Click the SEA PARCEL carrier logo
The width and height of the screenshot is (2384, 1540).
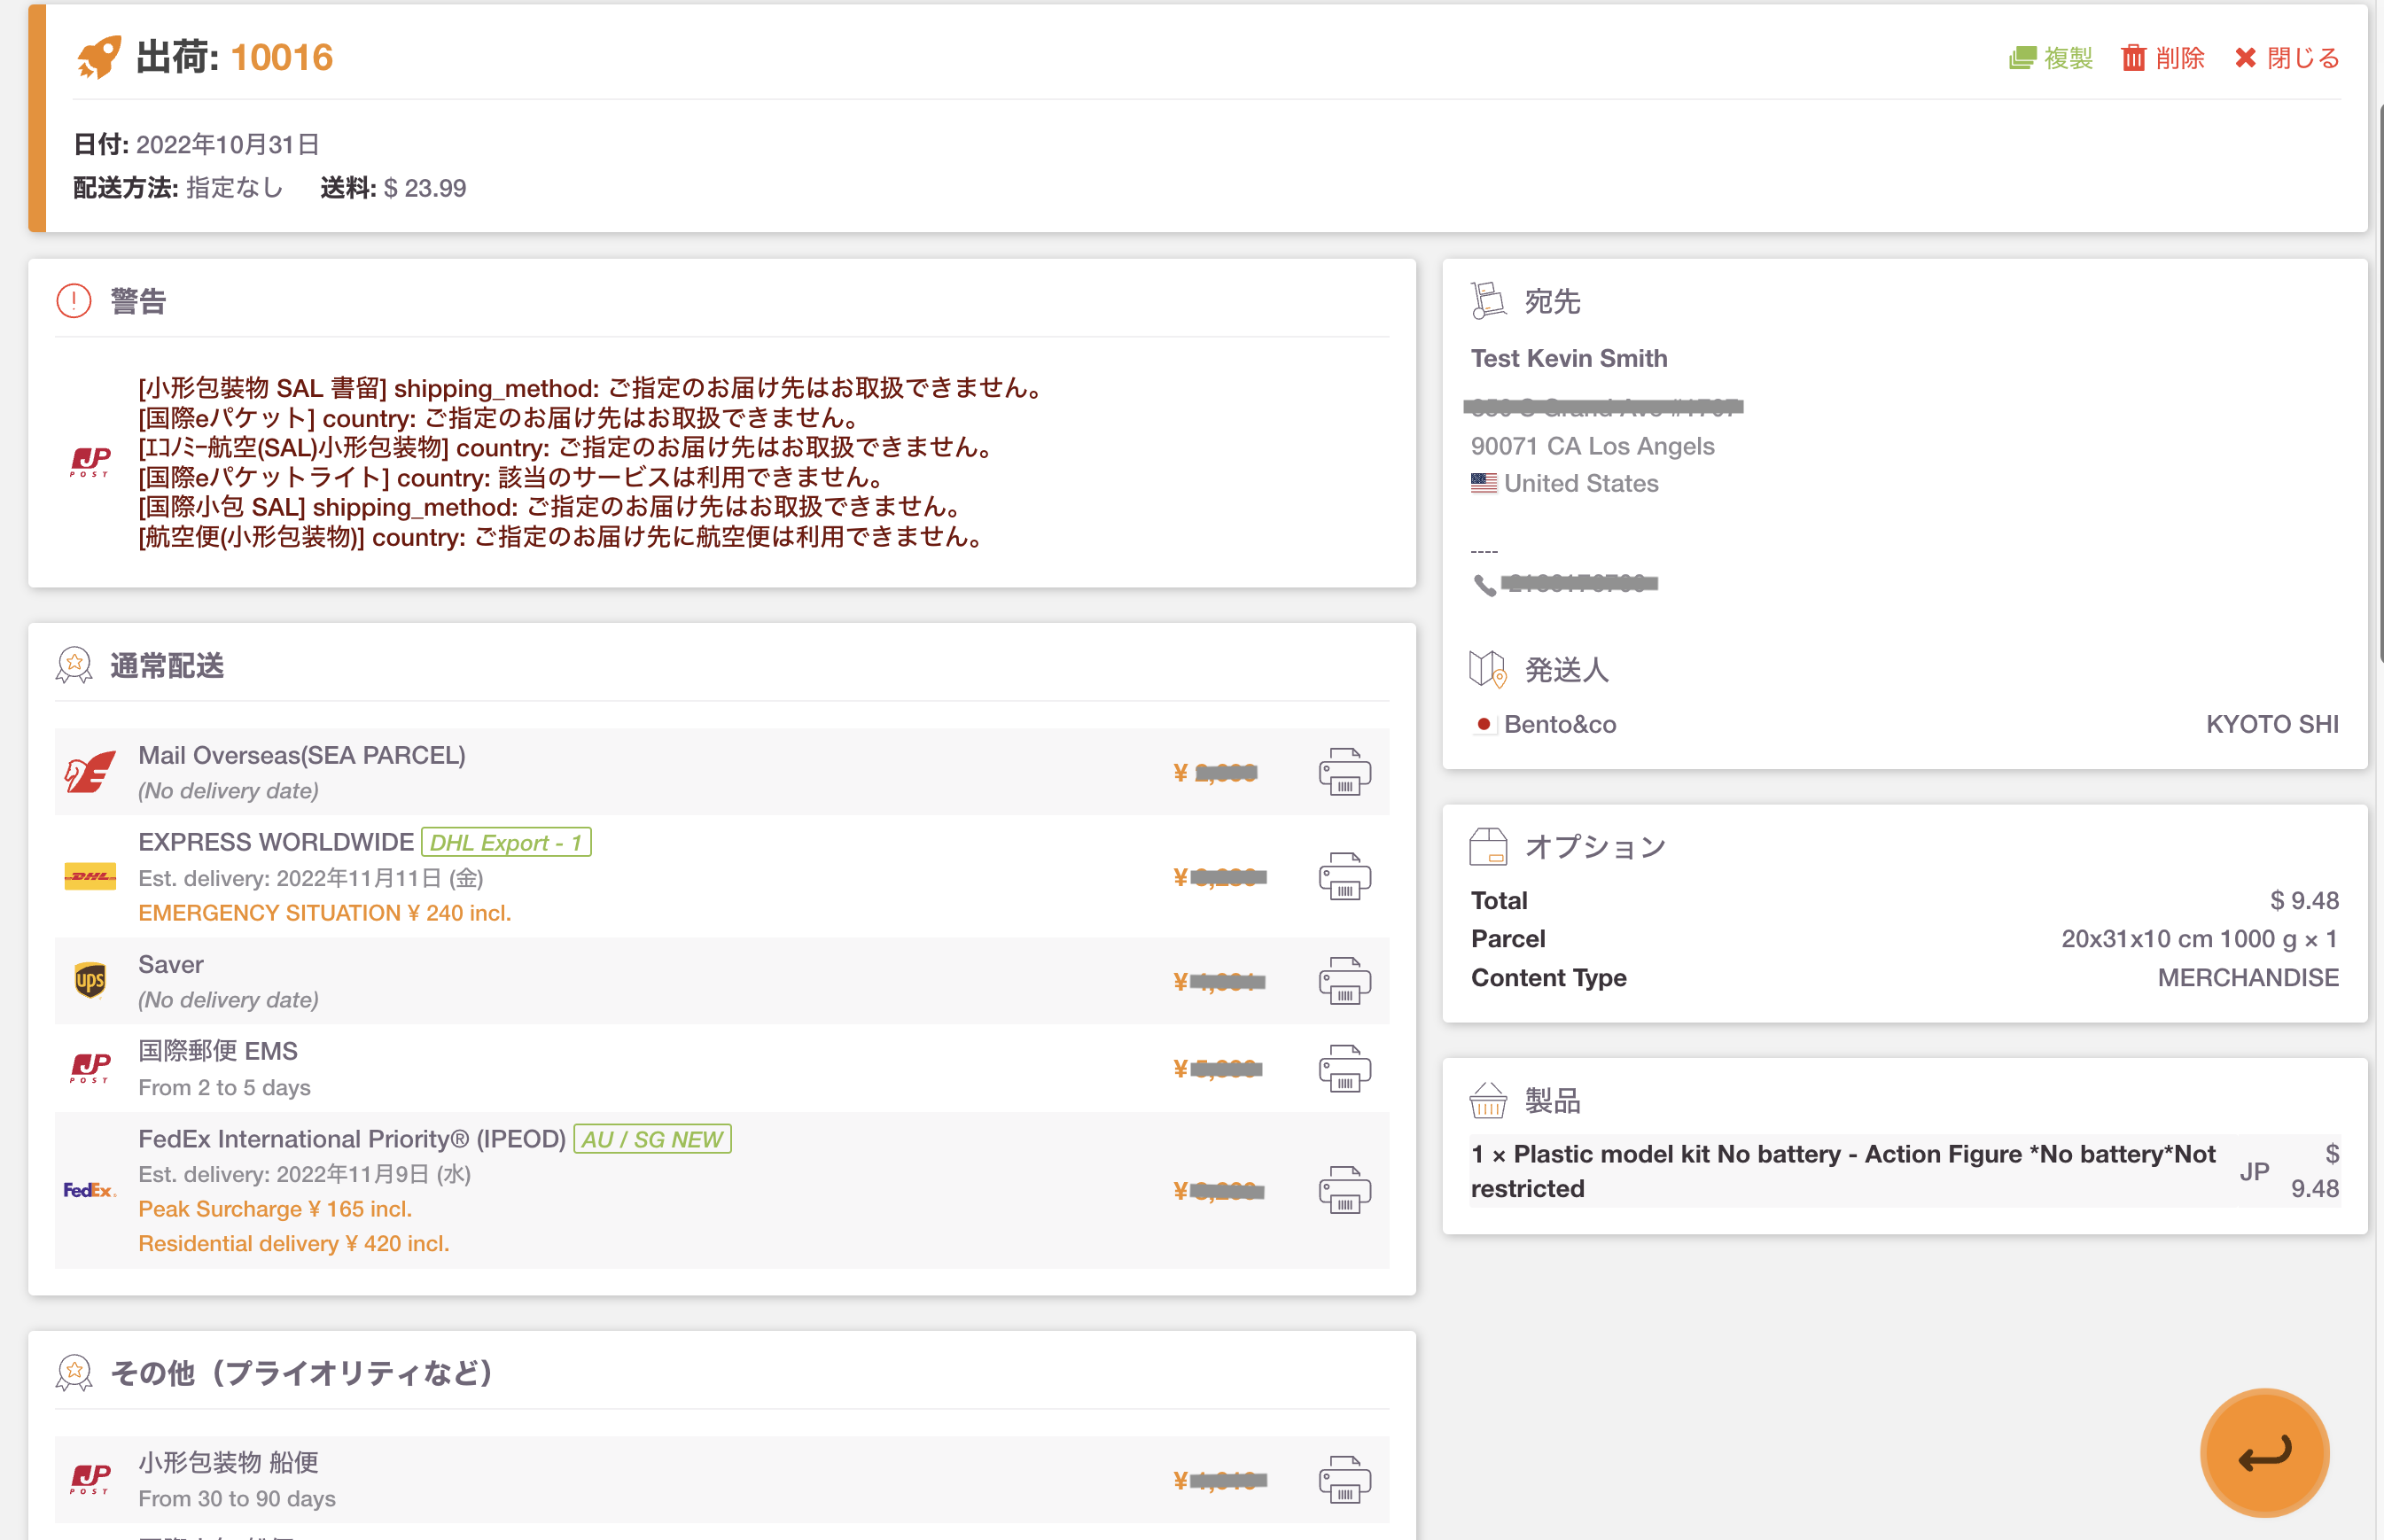[90, 772]
